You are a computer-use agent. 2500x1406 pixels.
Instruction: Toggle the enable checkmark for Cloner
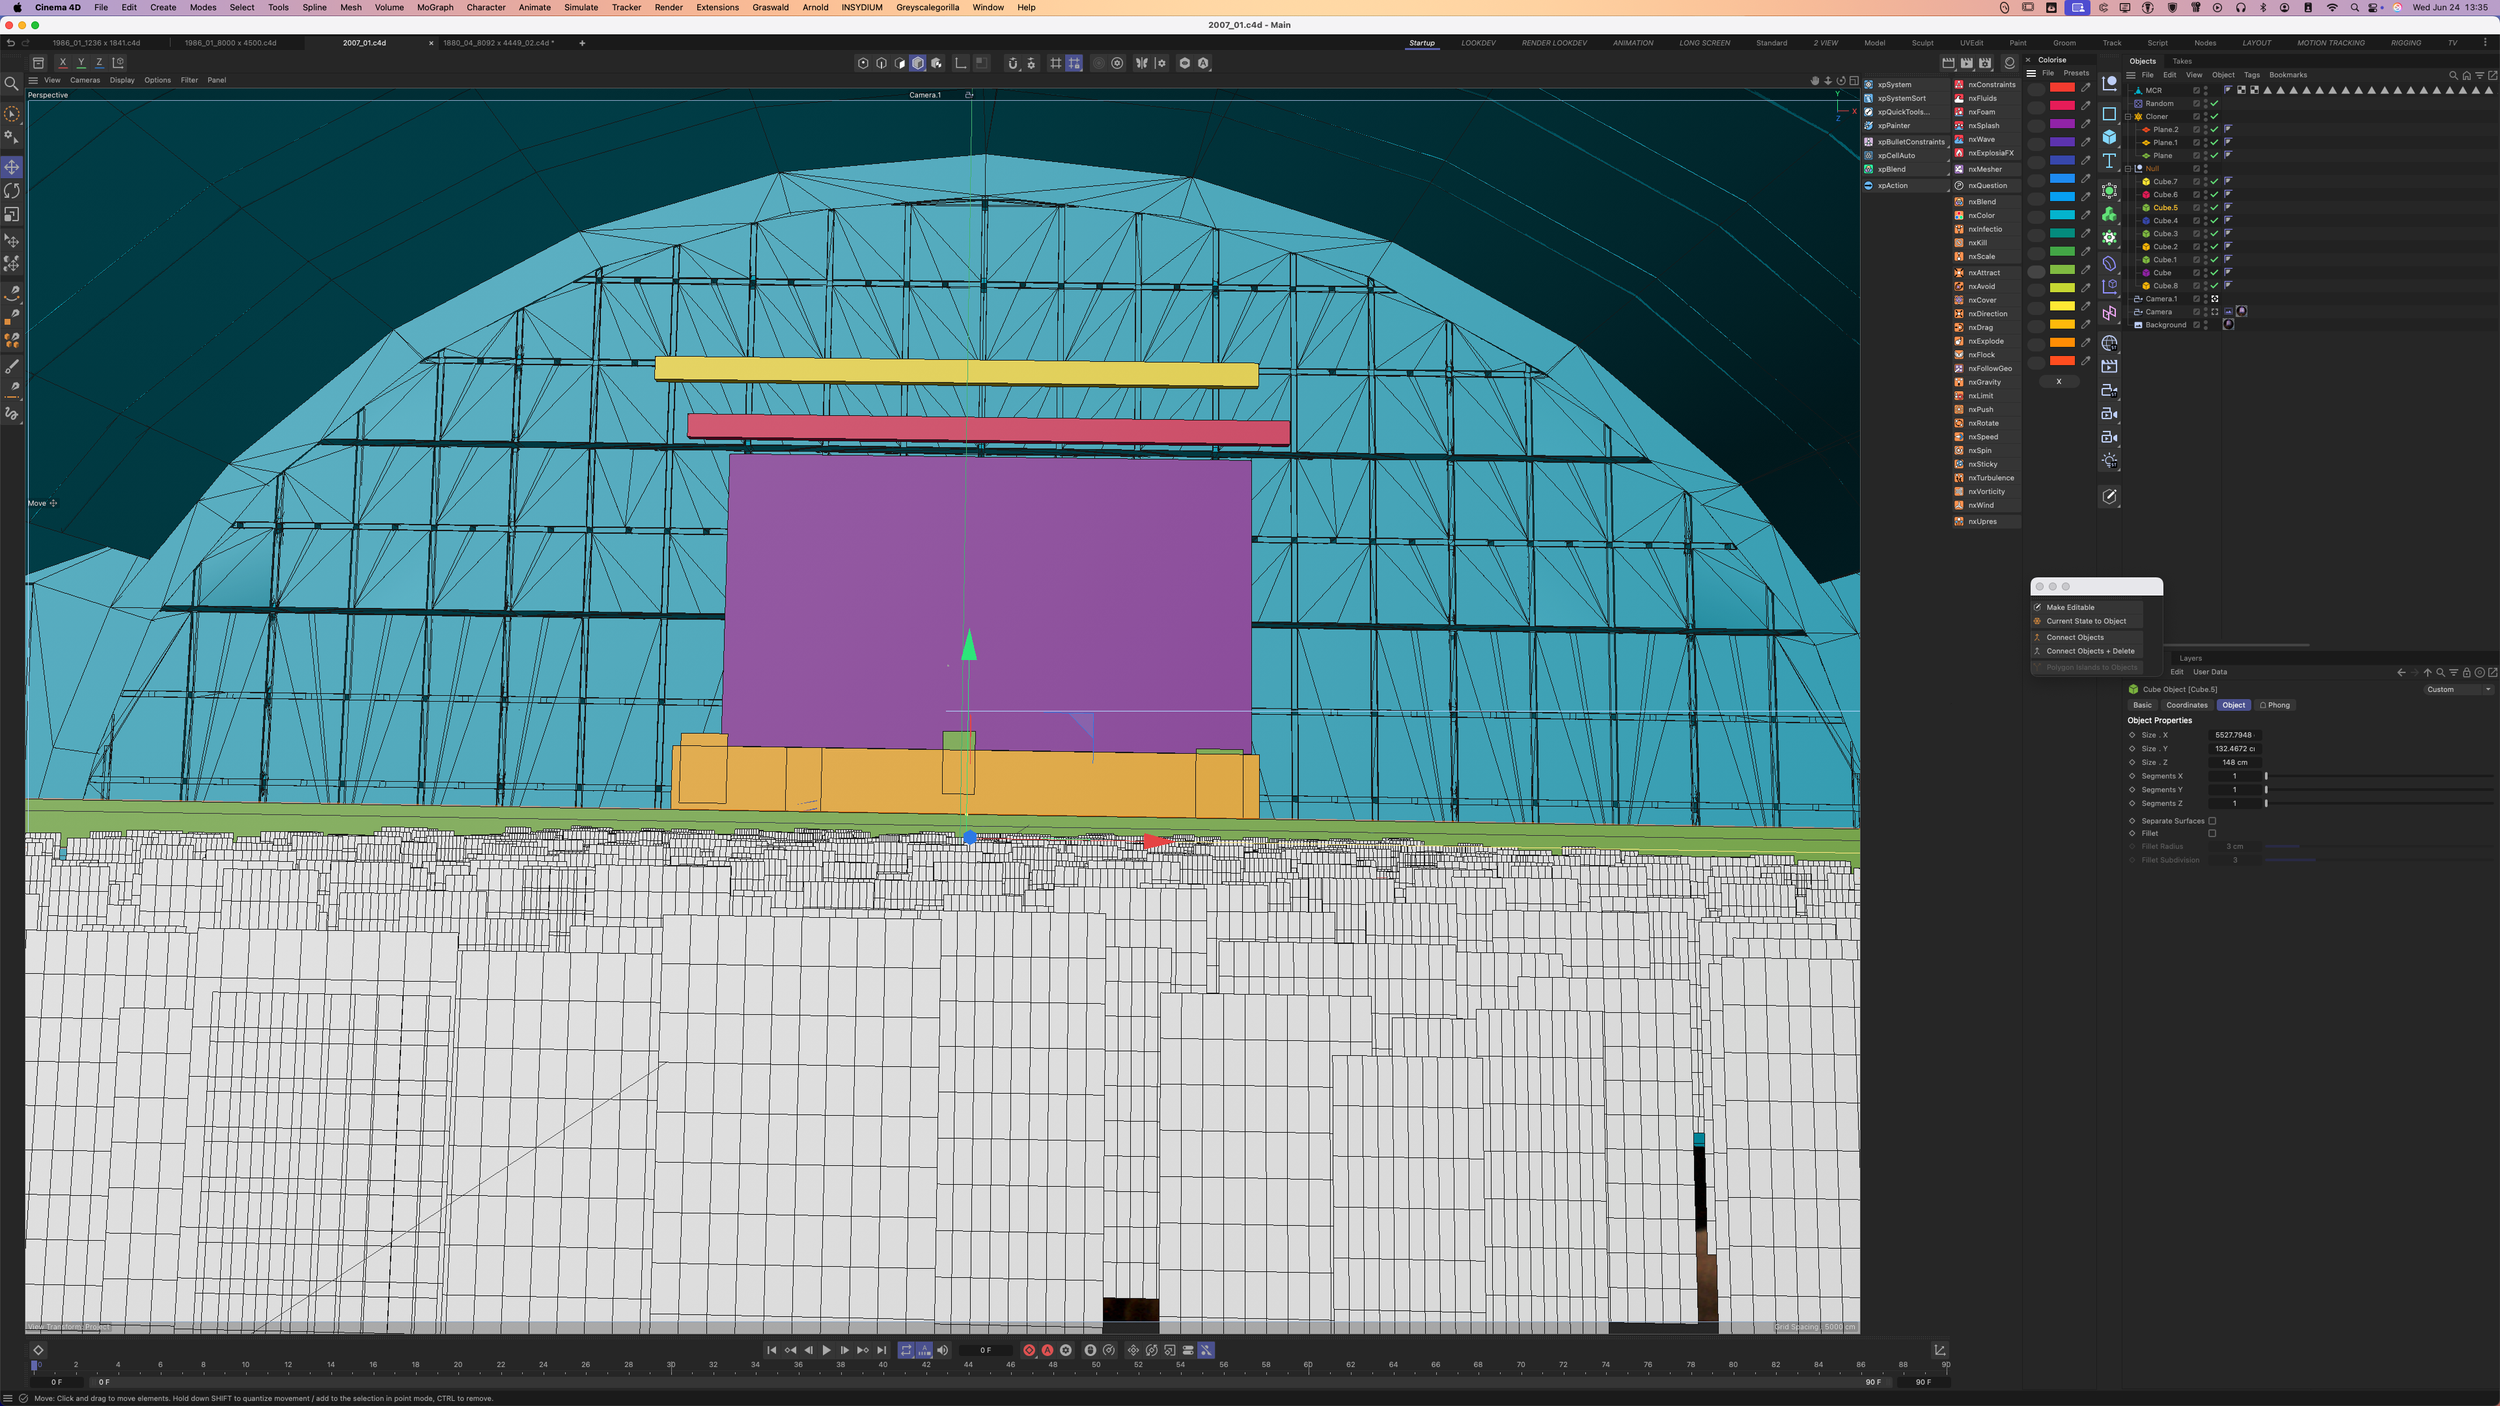coord(2214,116)
